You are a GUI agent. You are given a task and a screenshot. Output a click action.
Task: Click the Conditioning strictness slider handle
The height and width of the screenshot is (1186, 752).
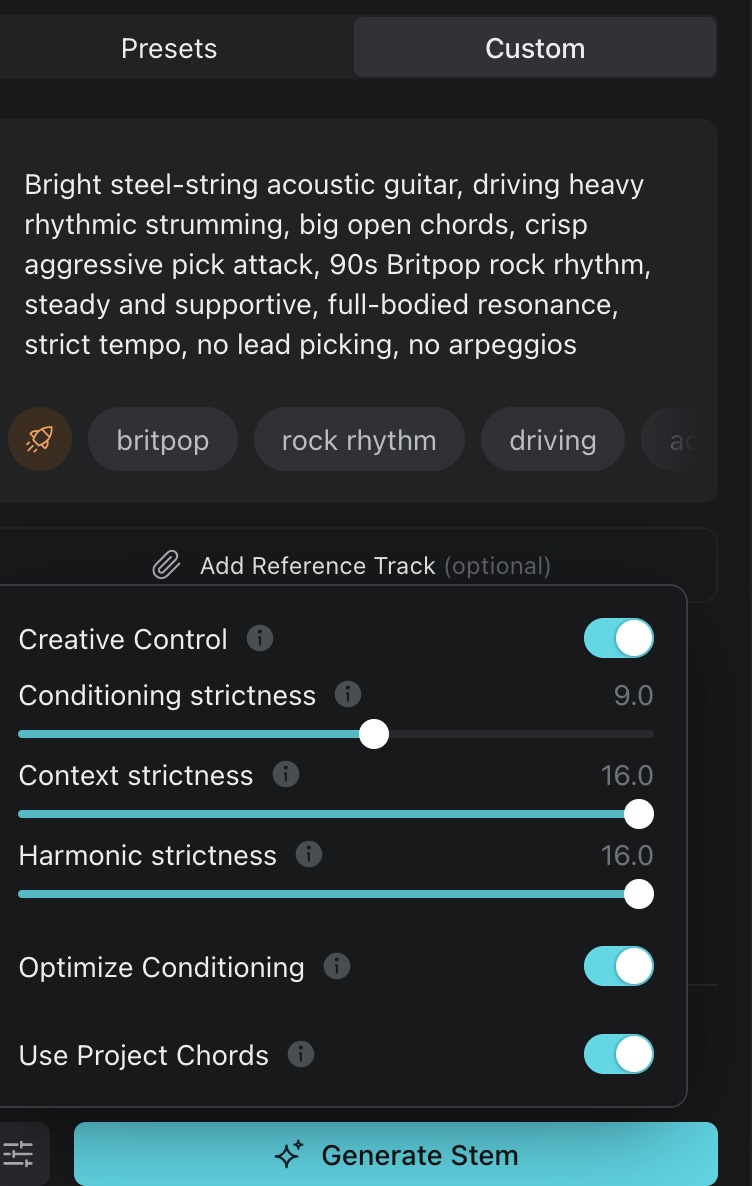[374, 734]
